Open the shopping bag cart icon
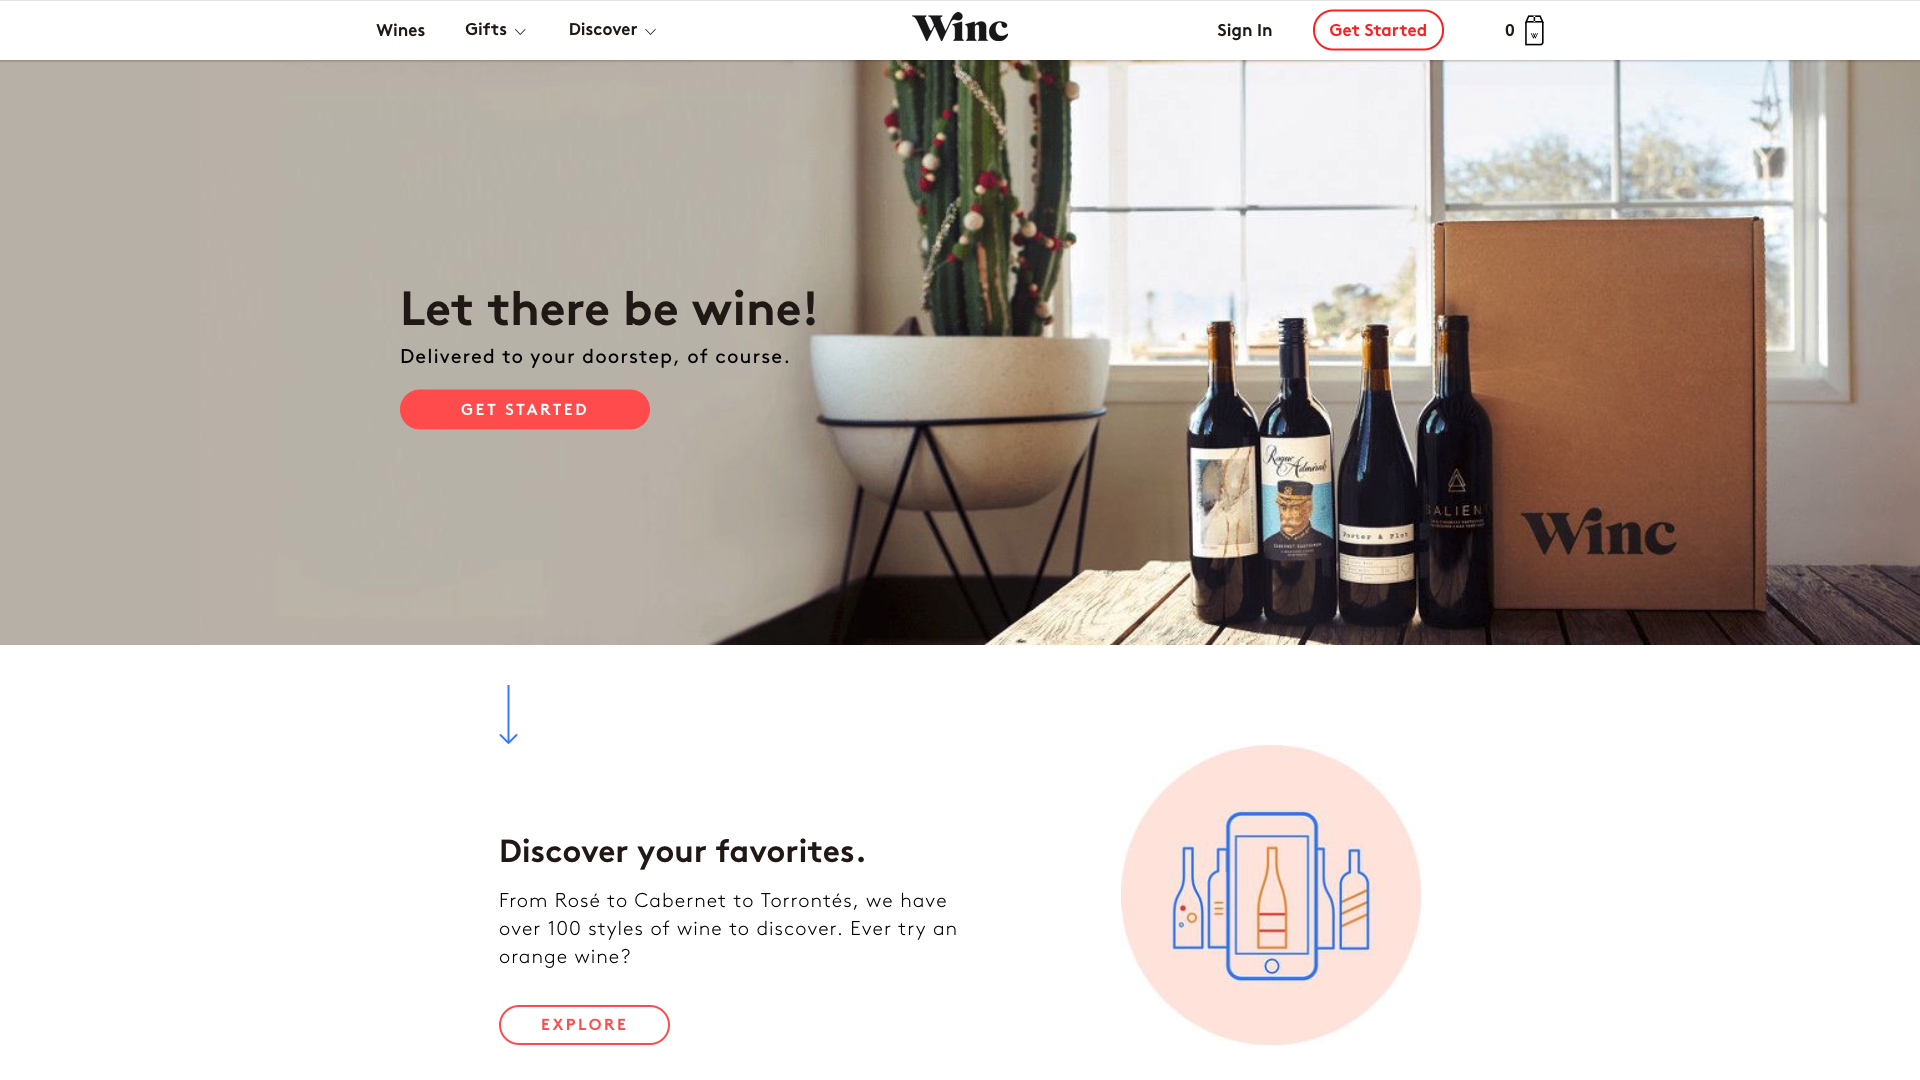Image resolution: width=1920 pixels, height=1080 pixels. pos(1534,30)
